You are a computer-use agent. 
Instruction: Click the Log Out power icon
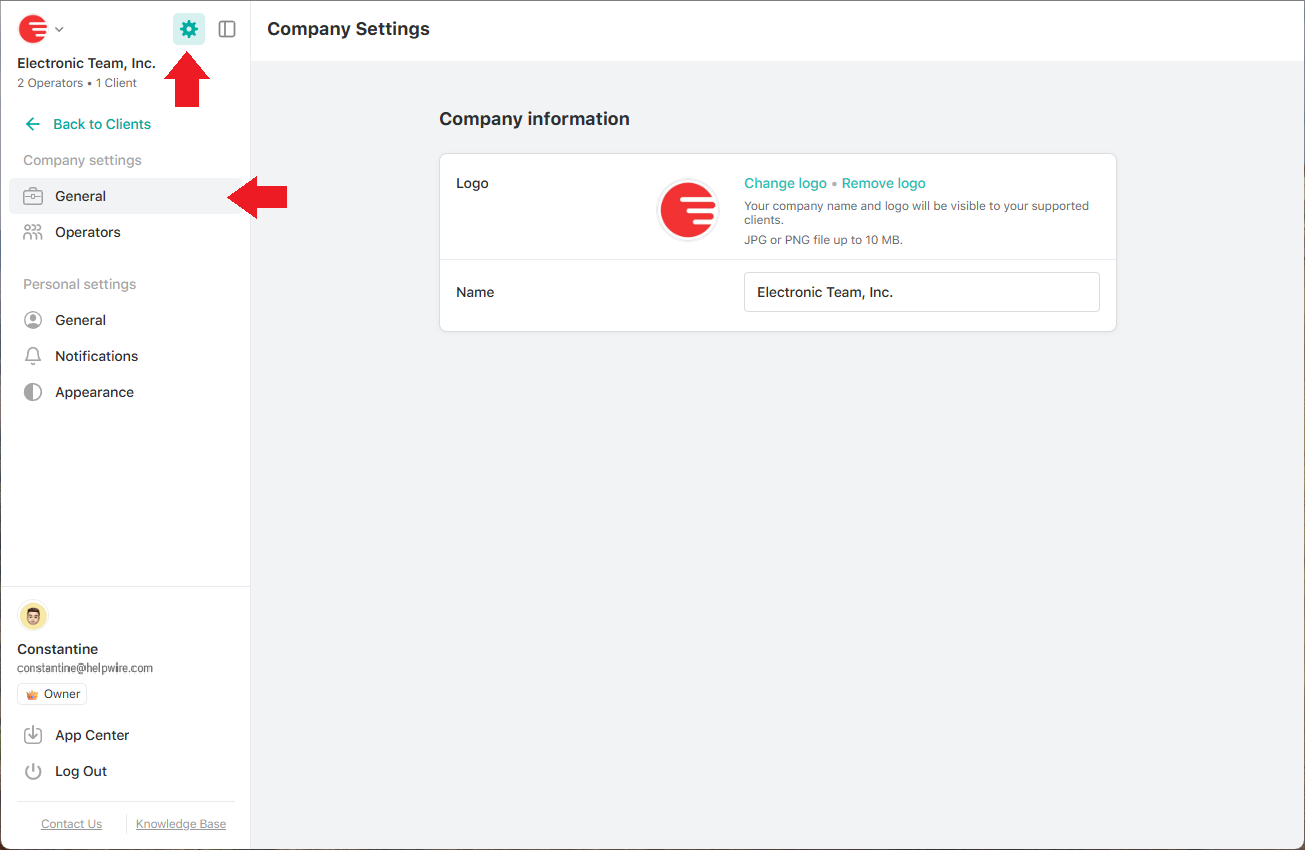coord(33,771)
